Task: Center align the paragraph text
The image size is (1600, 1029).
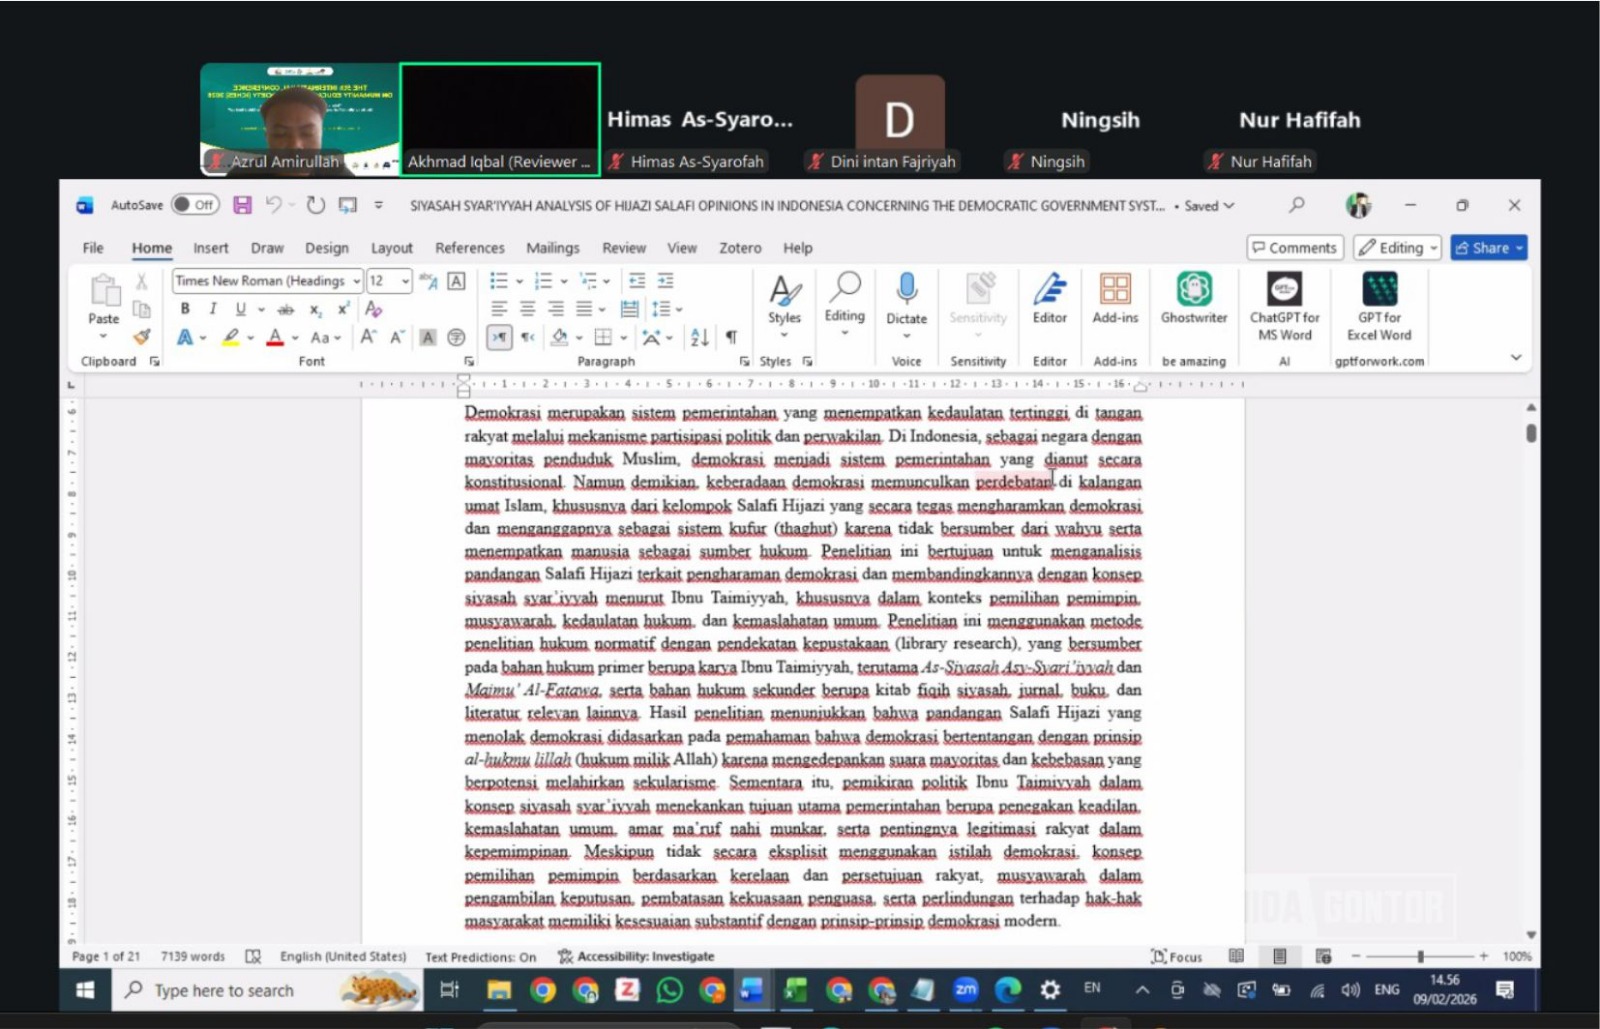Action: point(527,309)
